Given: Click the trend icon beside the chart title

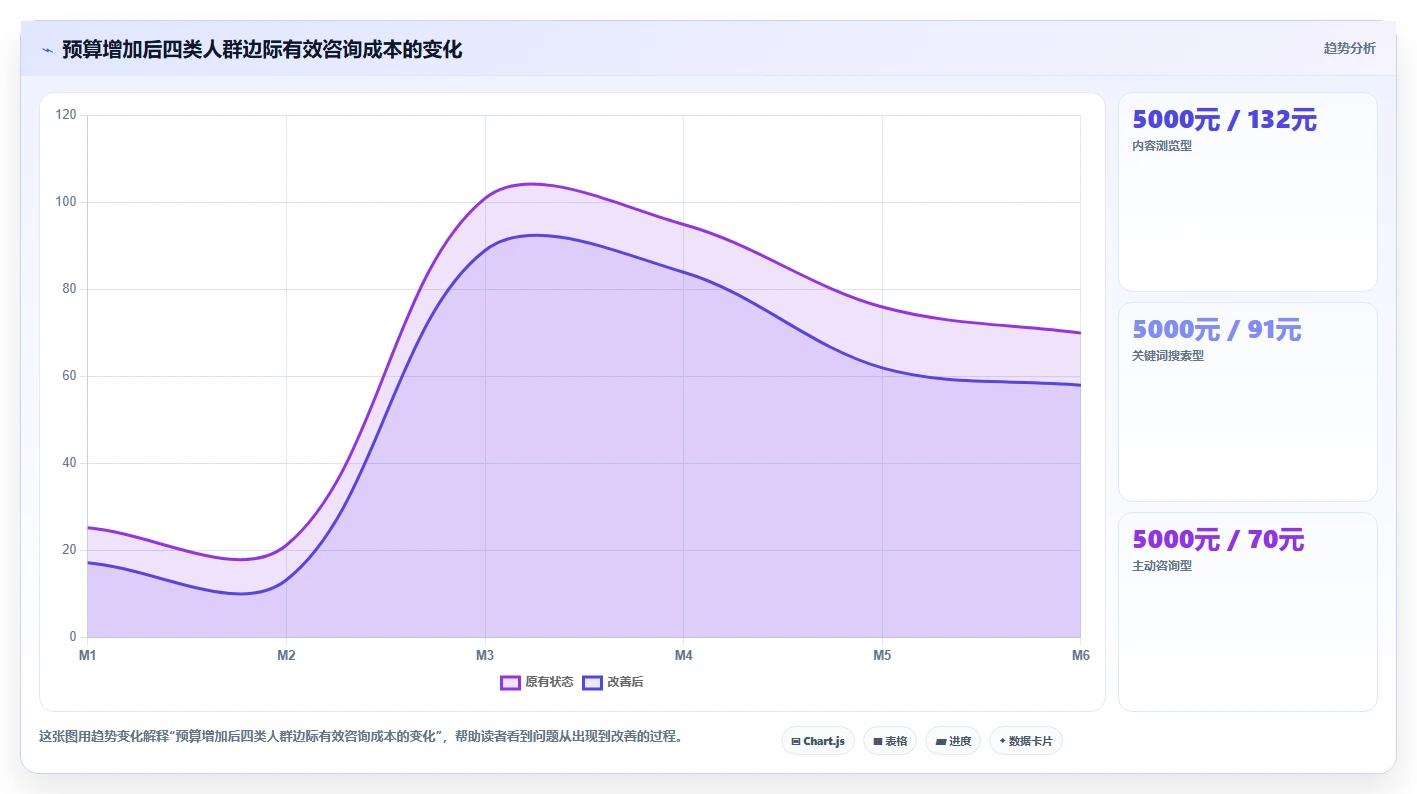Looking at the screenshot, I should [47, 50].
